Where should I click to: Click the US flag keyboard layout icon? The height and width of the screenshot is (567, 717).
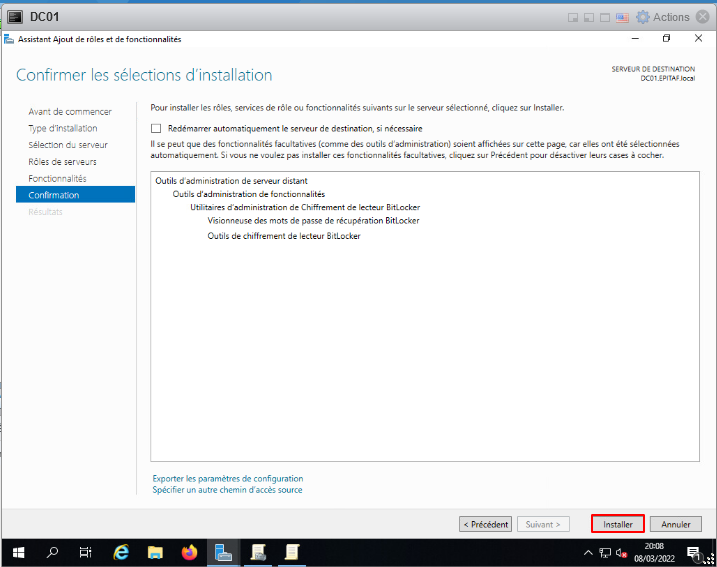pos(622,17)
